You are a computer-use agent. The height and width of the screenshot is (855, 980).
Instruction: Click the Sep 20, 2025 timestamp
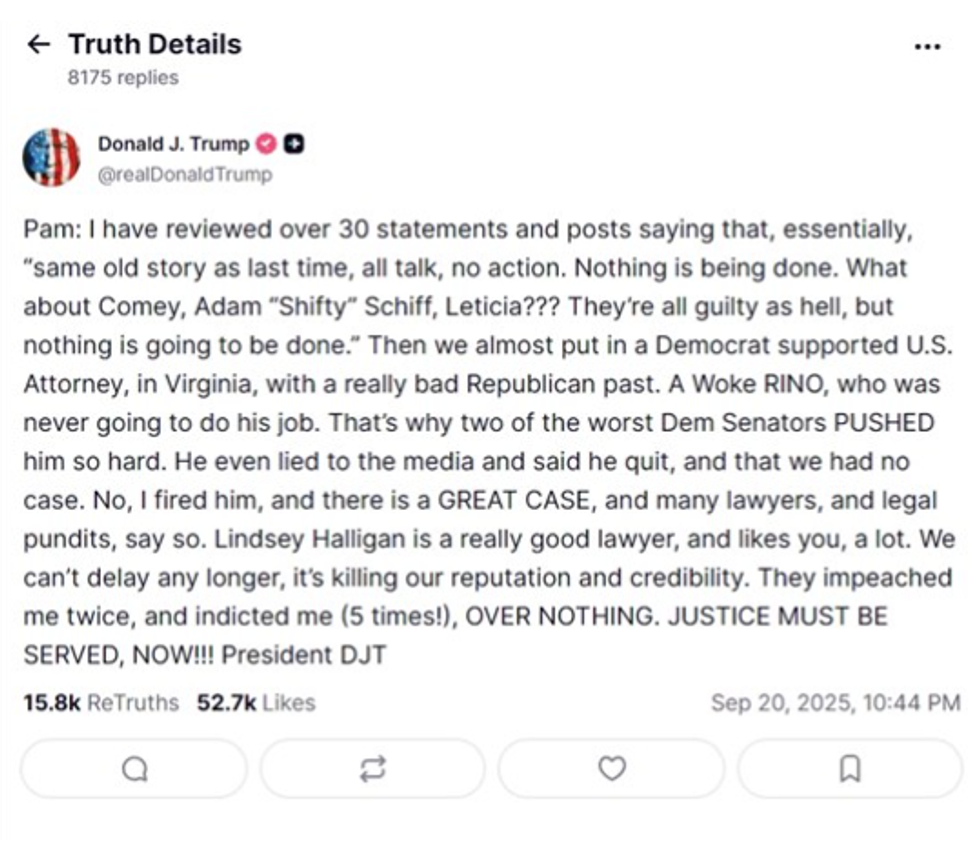835,703
